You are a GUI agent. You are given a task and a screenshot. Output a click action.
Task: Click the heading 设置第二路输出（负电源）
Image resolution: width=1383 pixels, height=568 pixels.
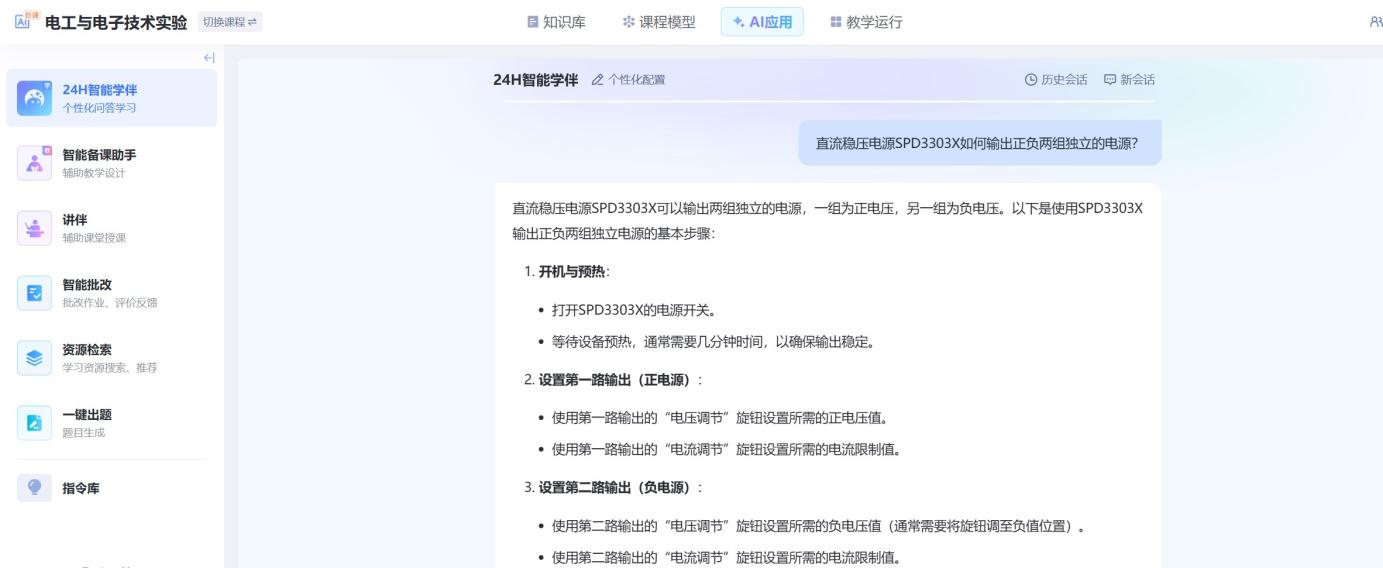[618, 487]
